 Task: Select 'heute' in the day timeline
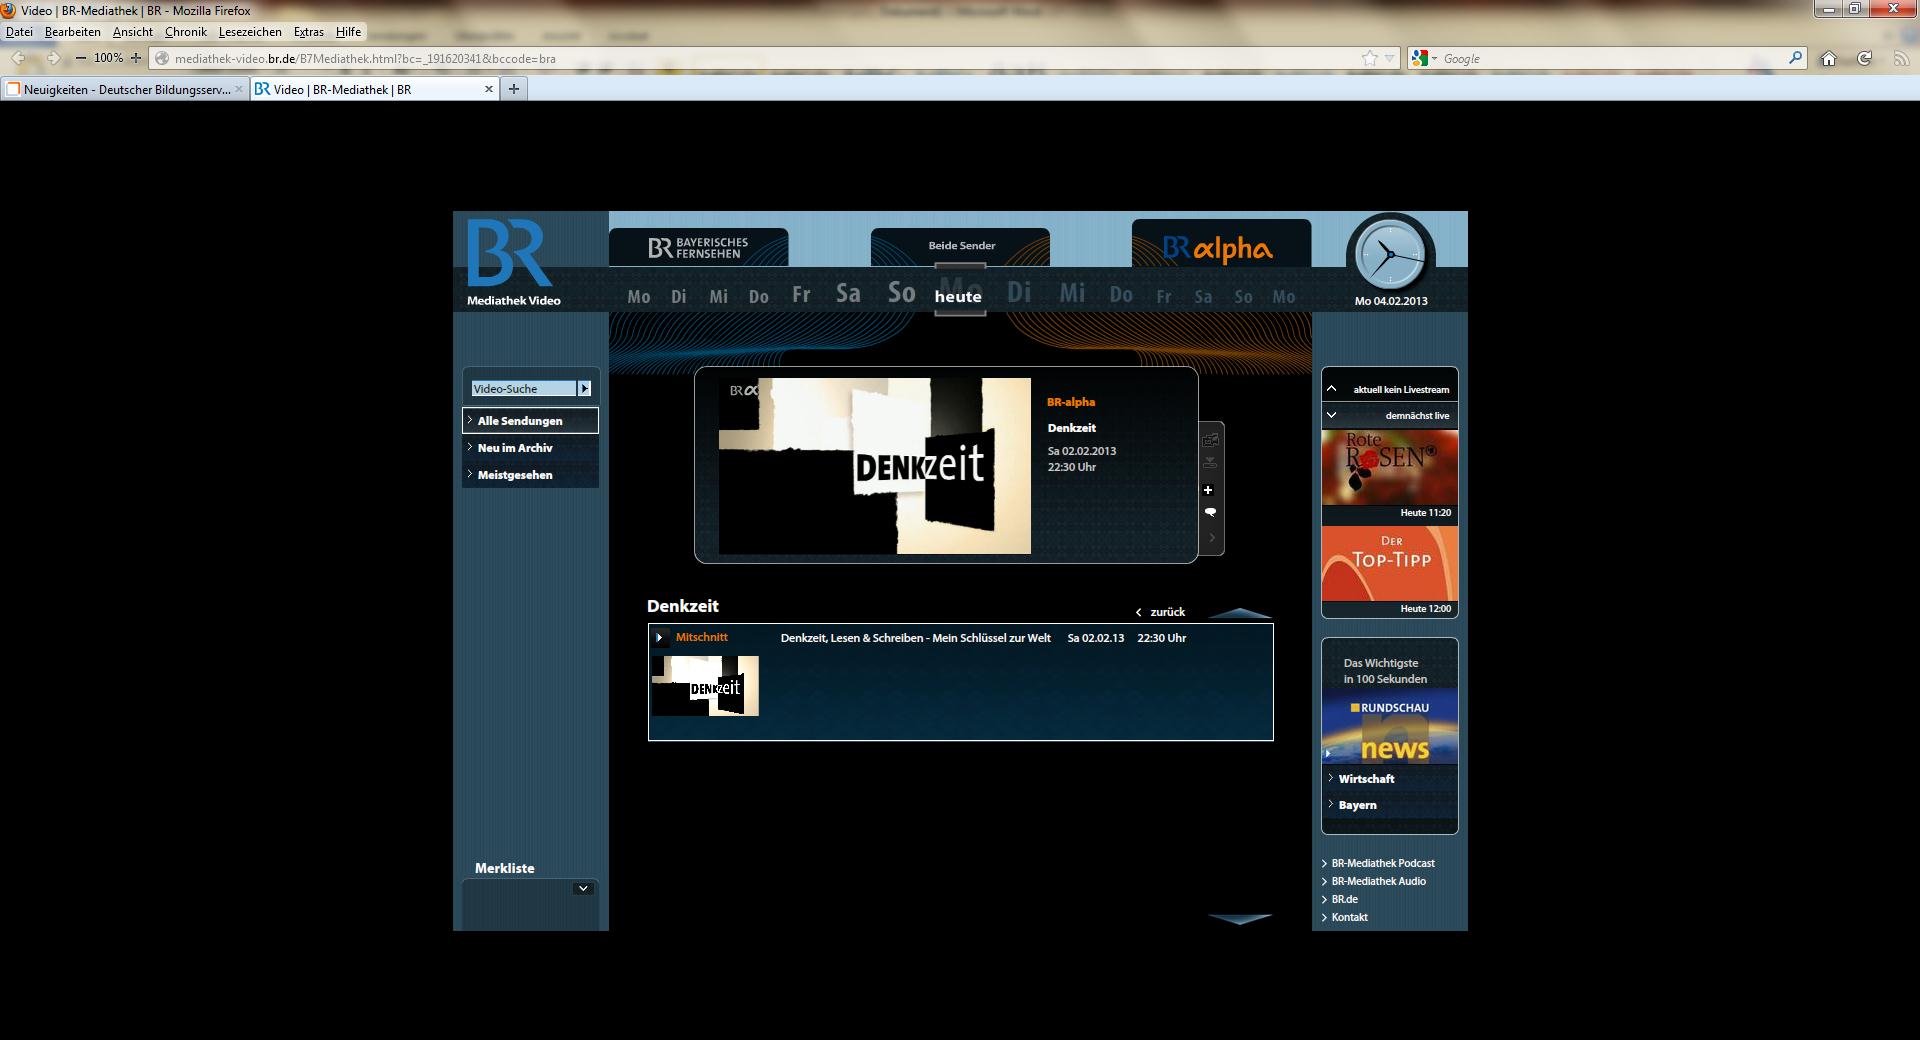pos(958,296)
